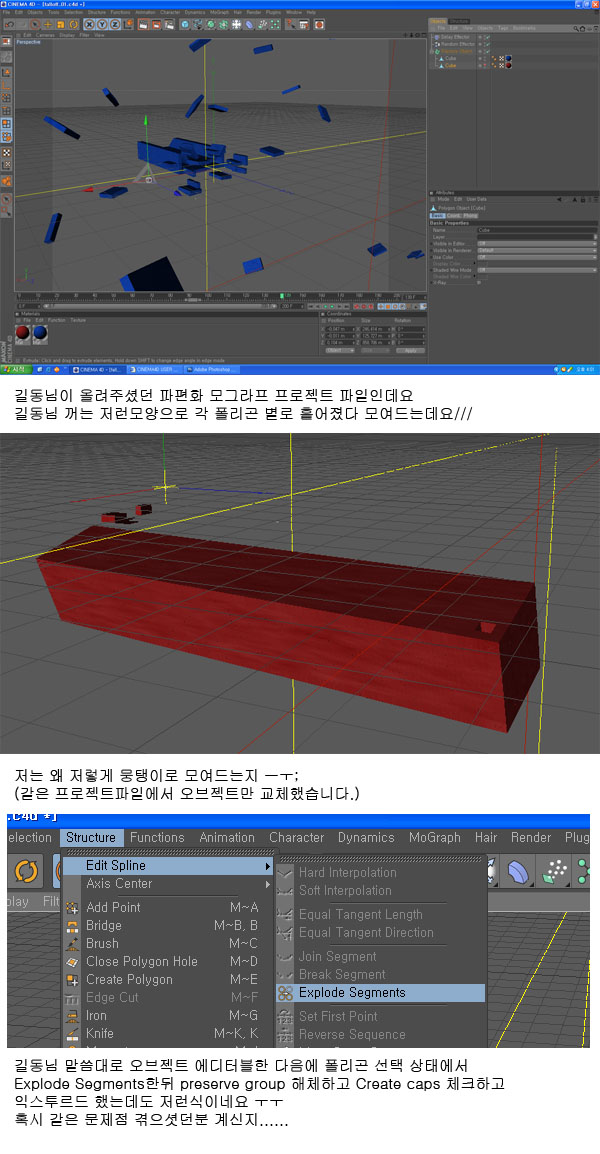Open Hair menu in zoomed screenshot
Viewport: 600px width, 1154px height.
pos(486,838)
